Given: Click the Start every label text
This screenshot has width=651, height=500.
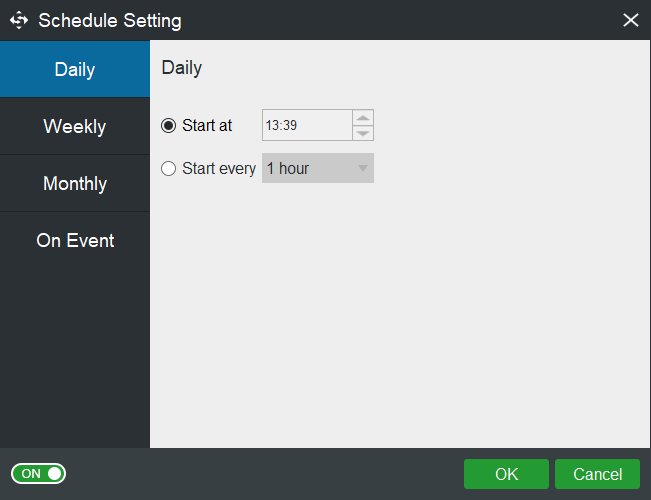Looking at the screenshot, I should 219,169.
